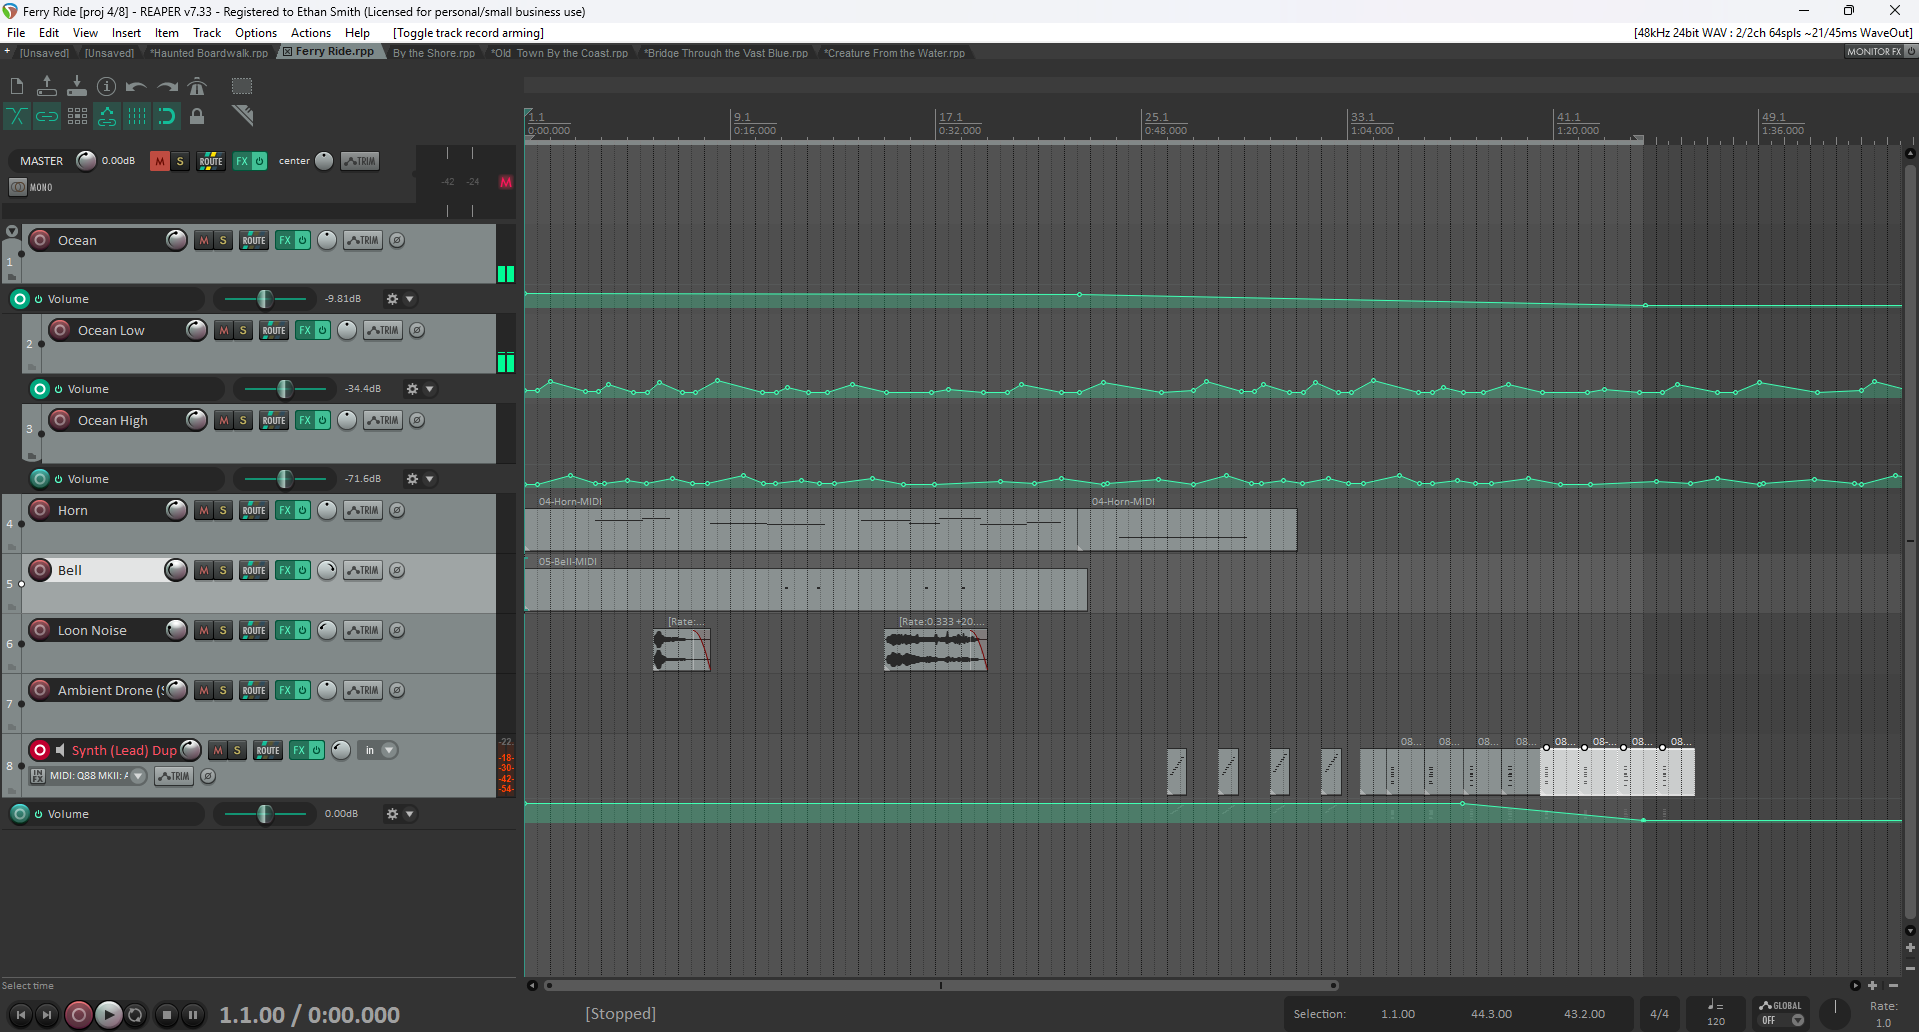1919x1032 pixels.
Task: Click the first Loon Noise audio clip
Action: point(682,650)
